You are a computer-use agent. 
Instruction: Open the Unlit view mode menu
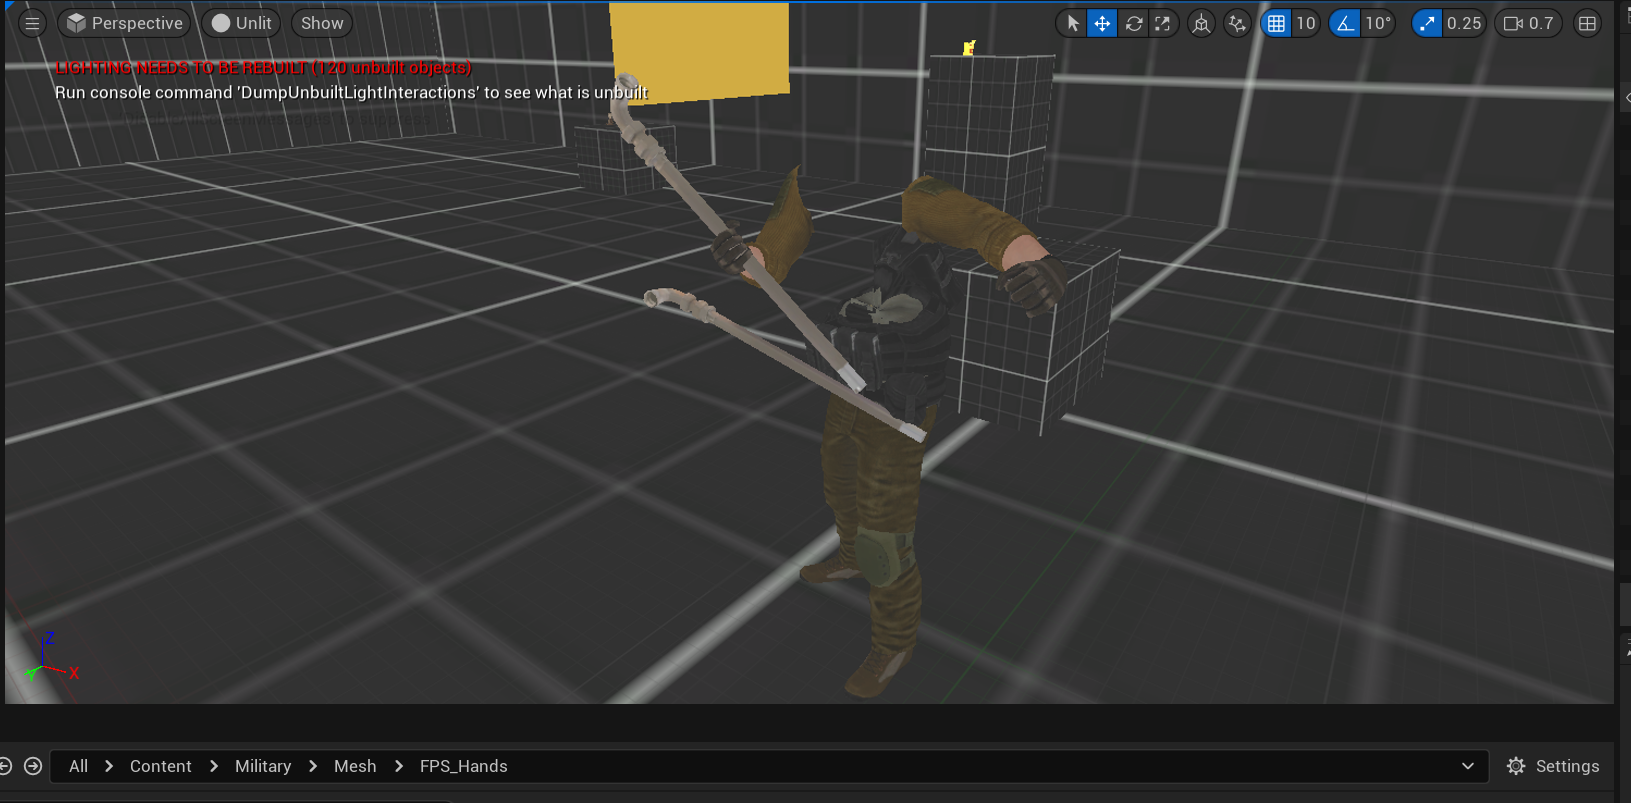tap(242, 23)
